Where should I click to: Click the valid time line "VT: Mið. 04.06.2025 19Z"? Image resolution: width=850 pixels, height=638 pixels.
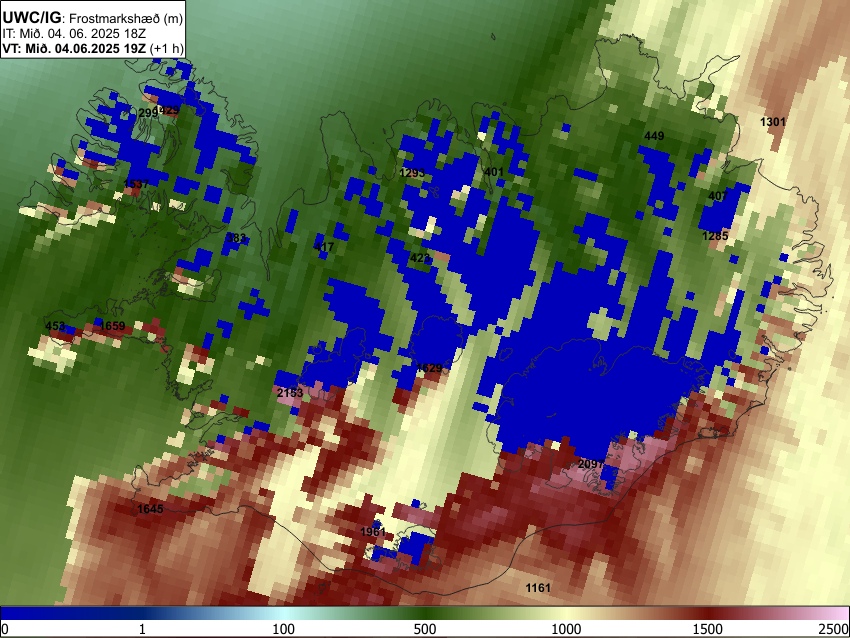[x=74, y=48]
